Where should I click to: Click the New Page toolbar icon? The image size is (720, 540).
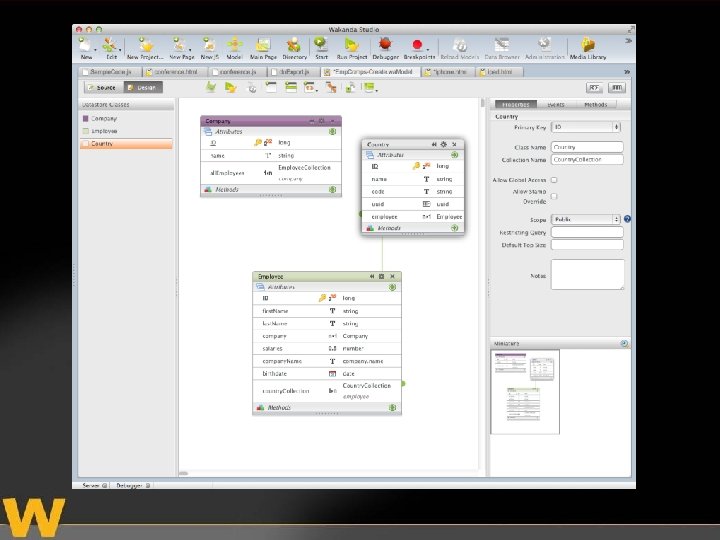coord(179,45)
